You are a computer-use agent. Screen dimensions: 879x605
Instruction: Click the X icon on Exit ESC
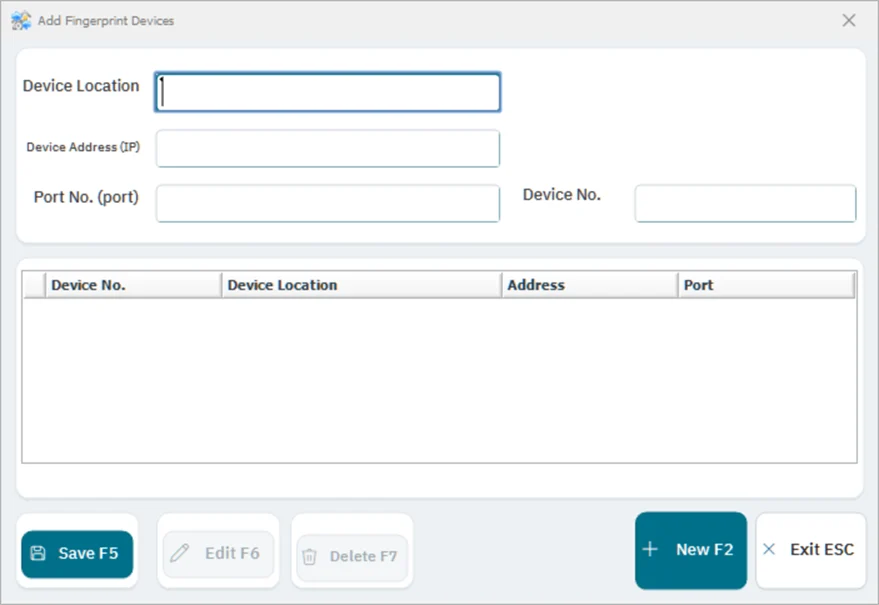769,549
